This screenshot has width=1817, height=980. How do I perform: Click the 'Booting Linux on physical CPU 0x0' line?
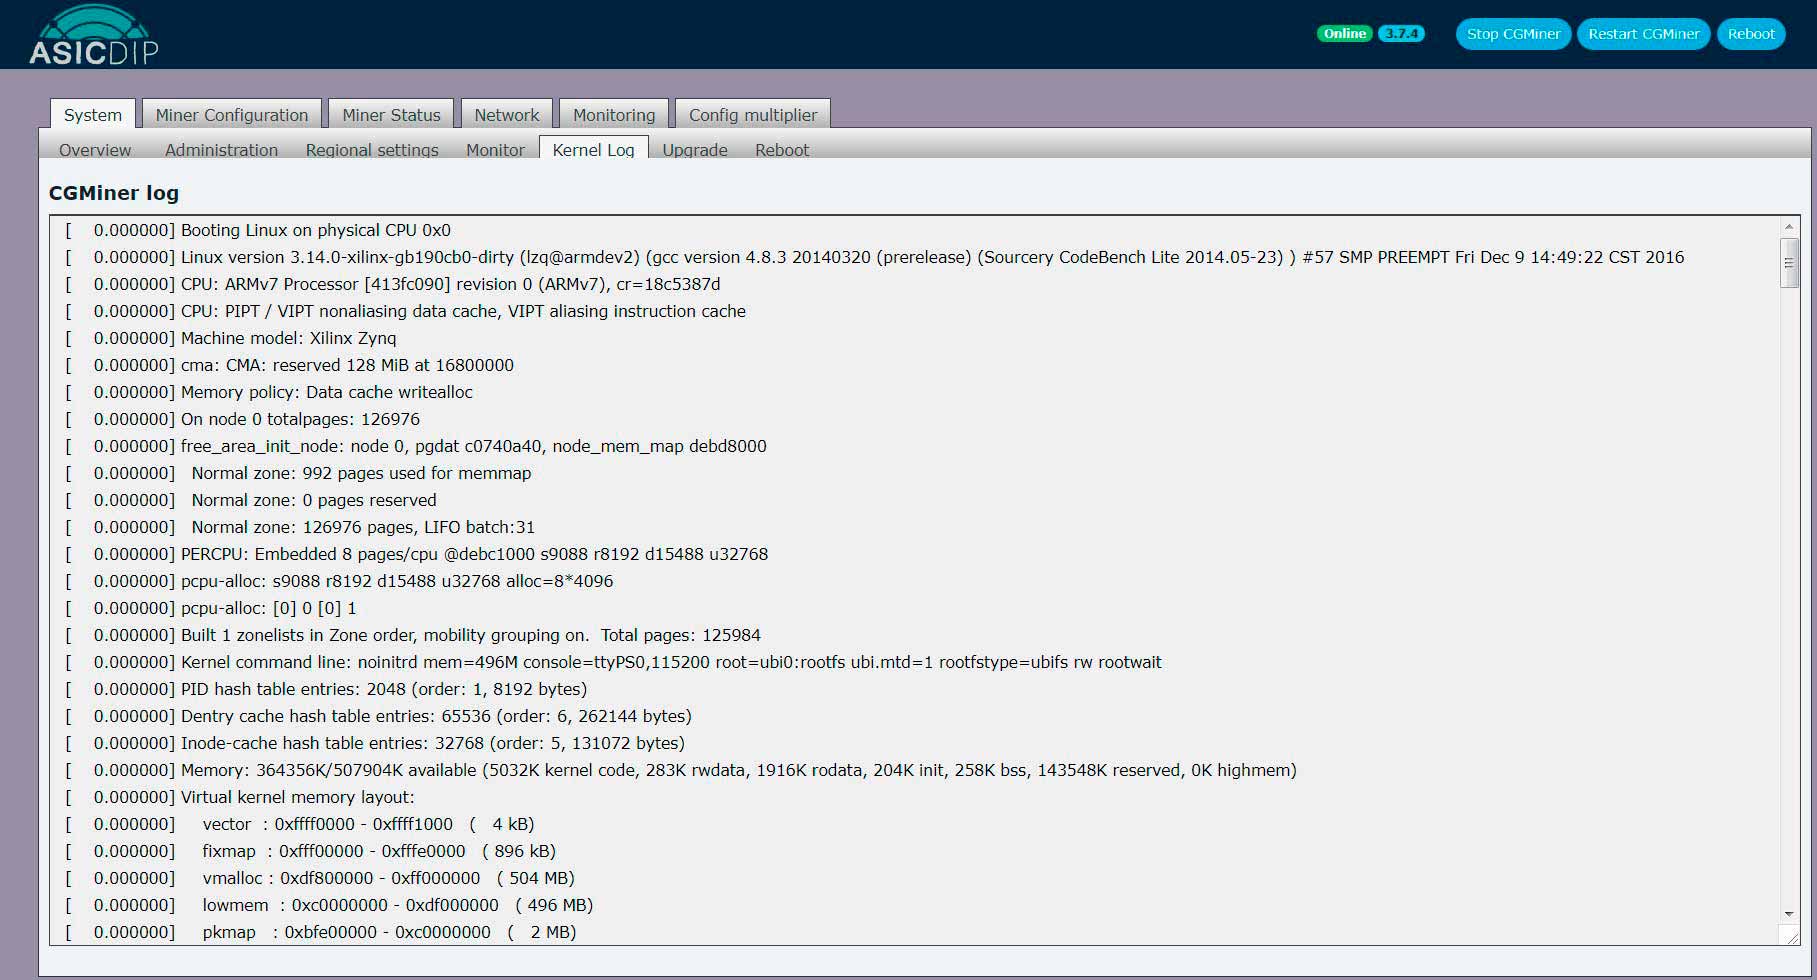(258, 230)
